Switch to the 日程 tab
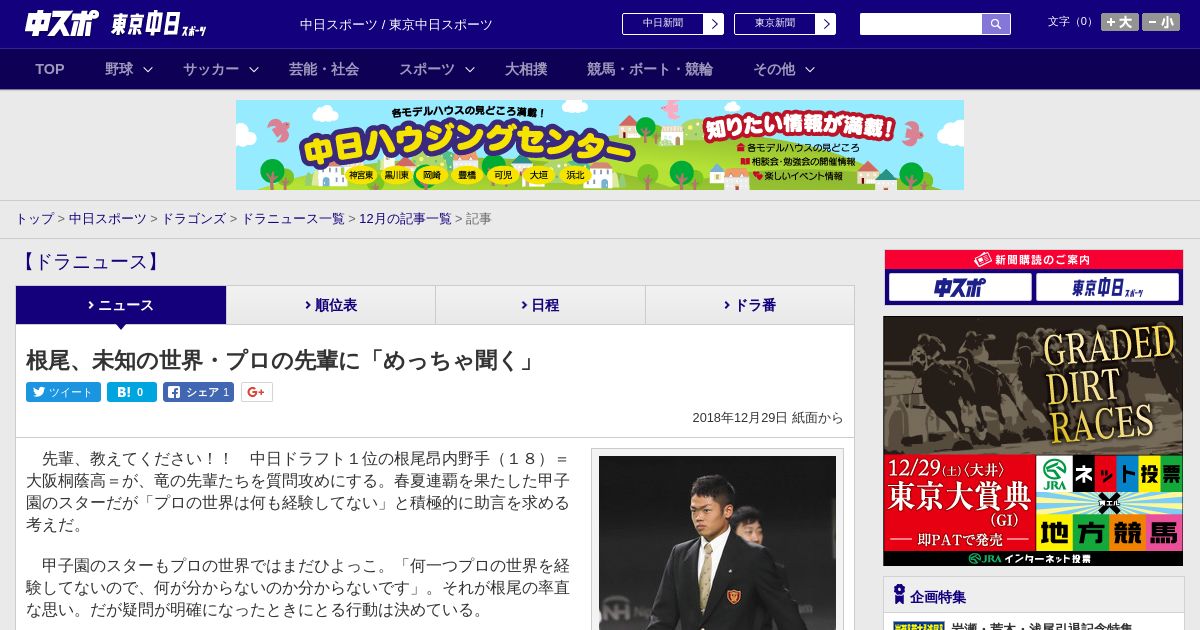 [x=540, y=305]
